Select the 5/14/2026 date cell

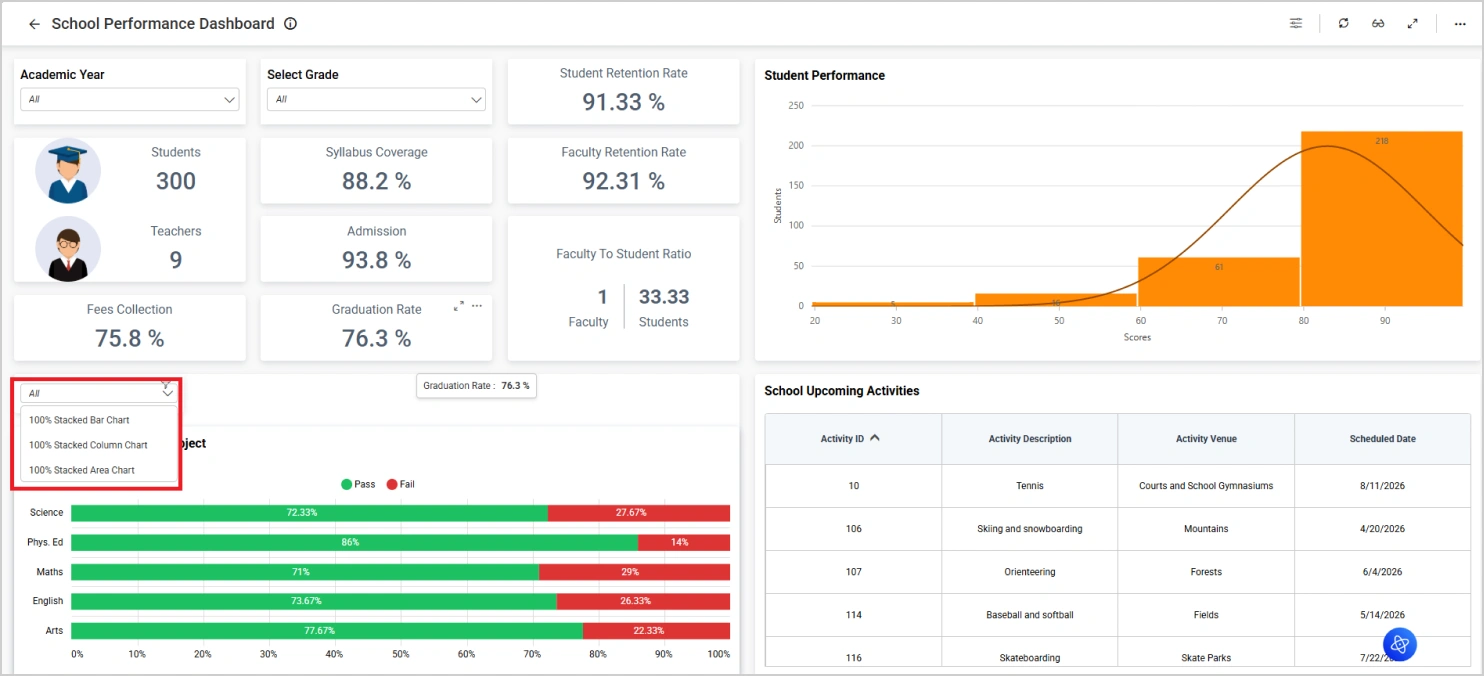click(x=1383, y=615)
